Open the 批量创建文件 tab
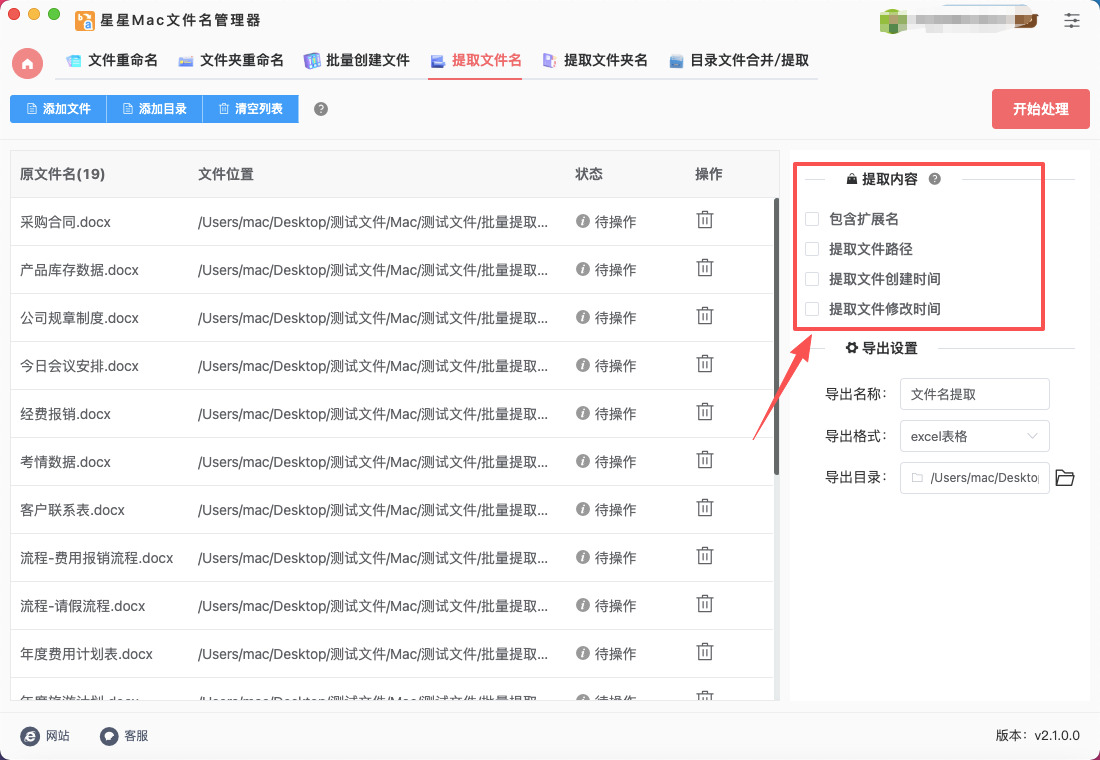The image size is (1100, 760). point(356,60)
